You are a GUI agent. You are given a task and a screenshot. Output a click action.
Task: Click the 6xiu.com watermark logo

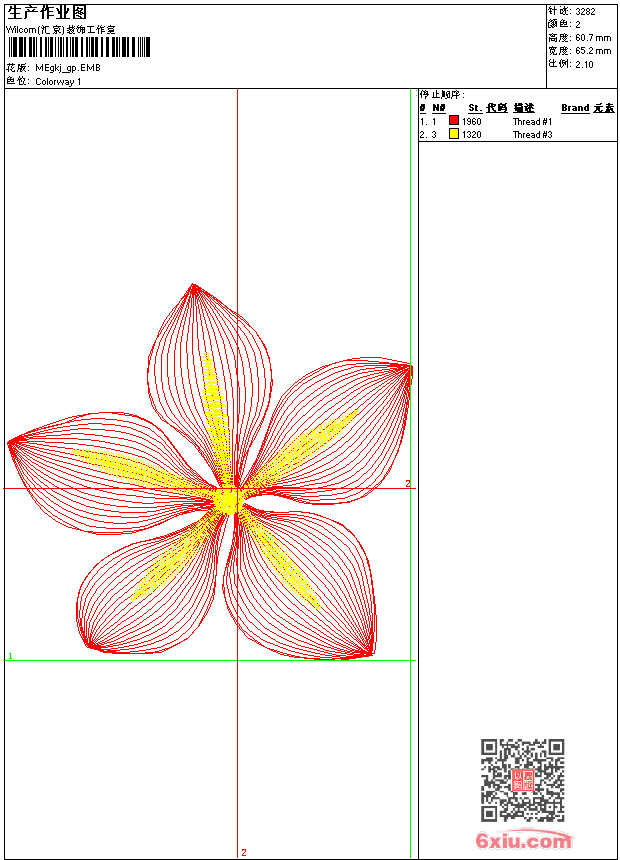[x=523, y=842]
